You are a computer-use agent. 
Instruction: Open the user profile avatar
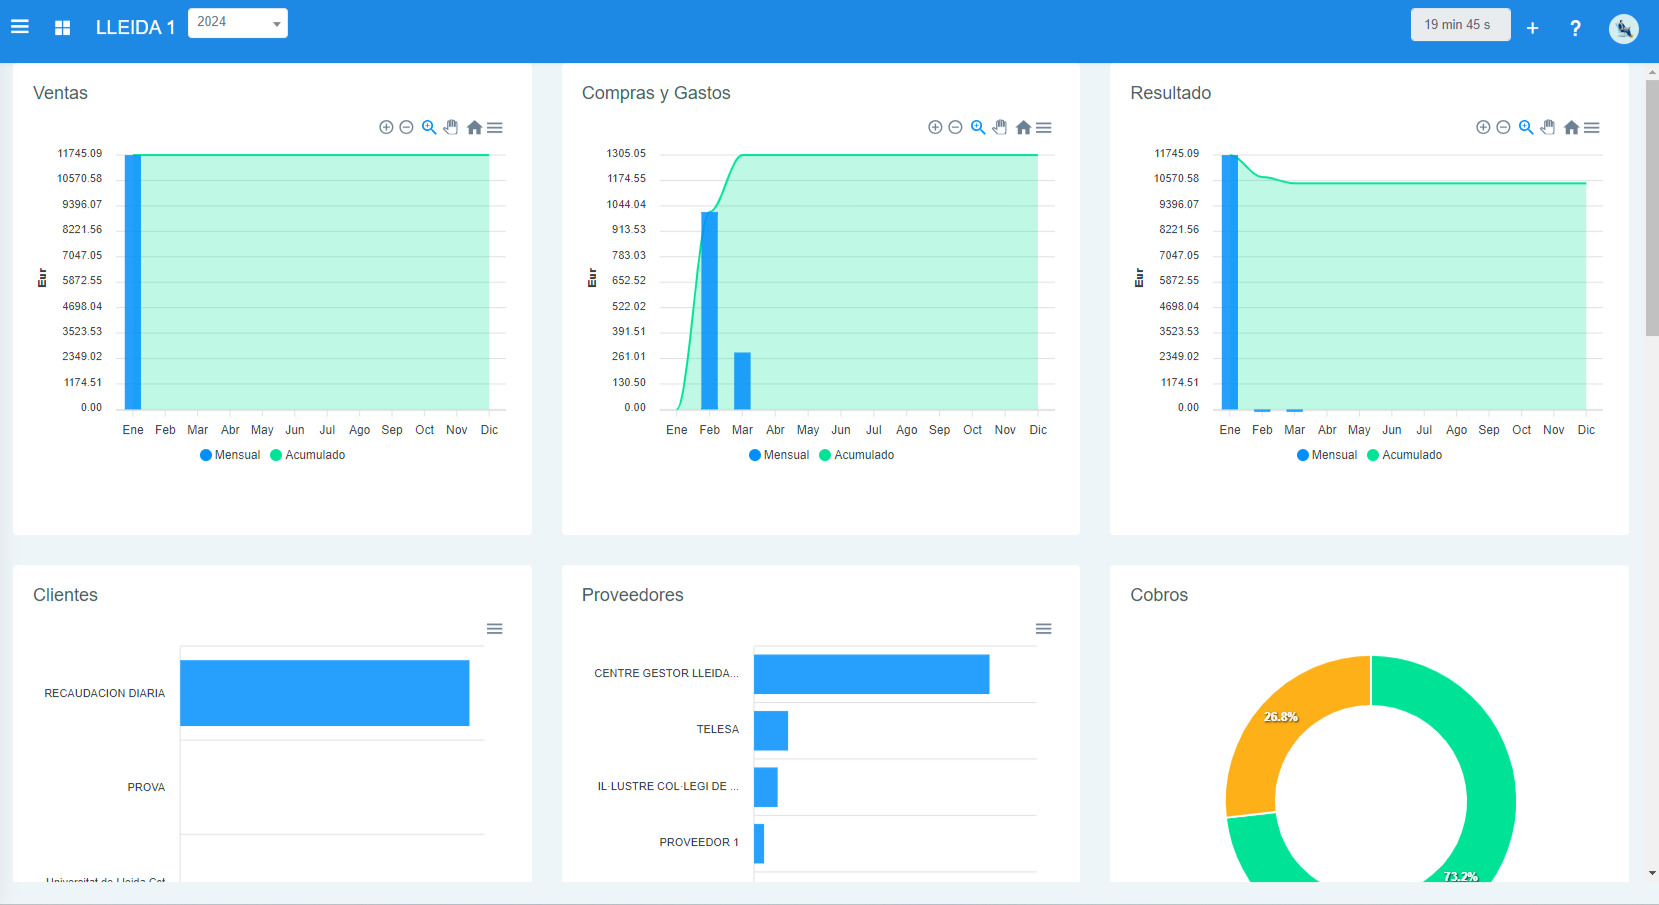[1623, 28]
